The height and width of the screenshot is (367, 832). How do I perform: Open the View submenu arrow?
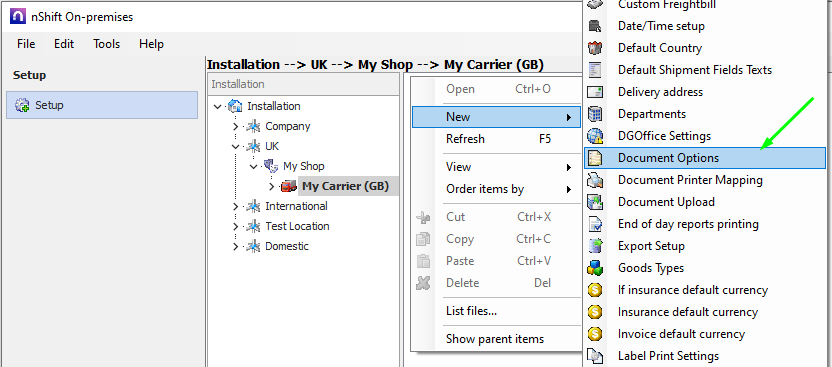(x=569, y=168)
